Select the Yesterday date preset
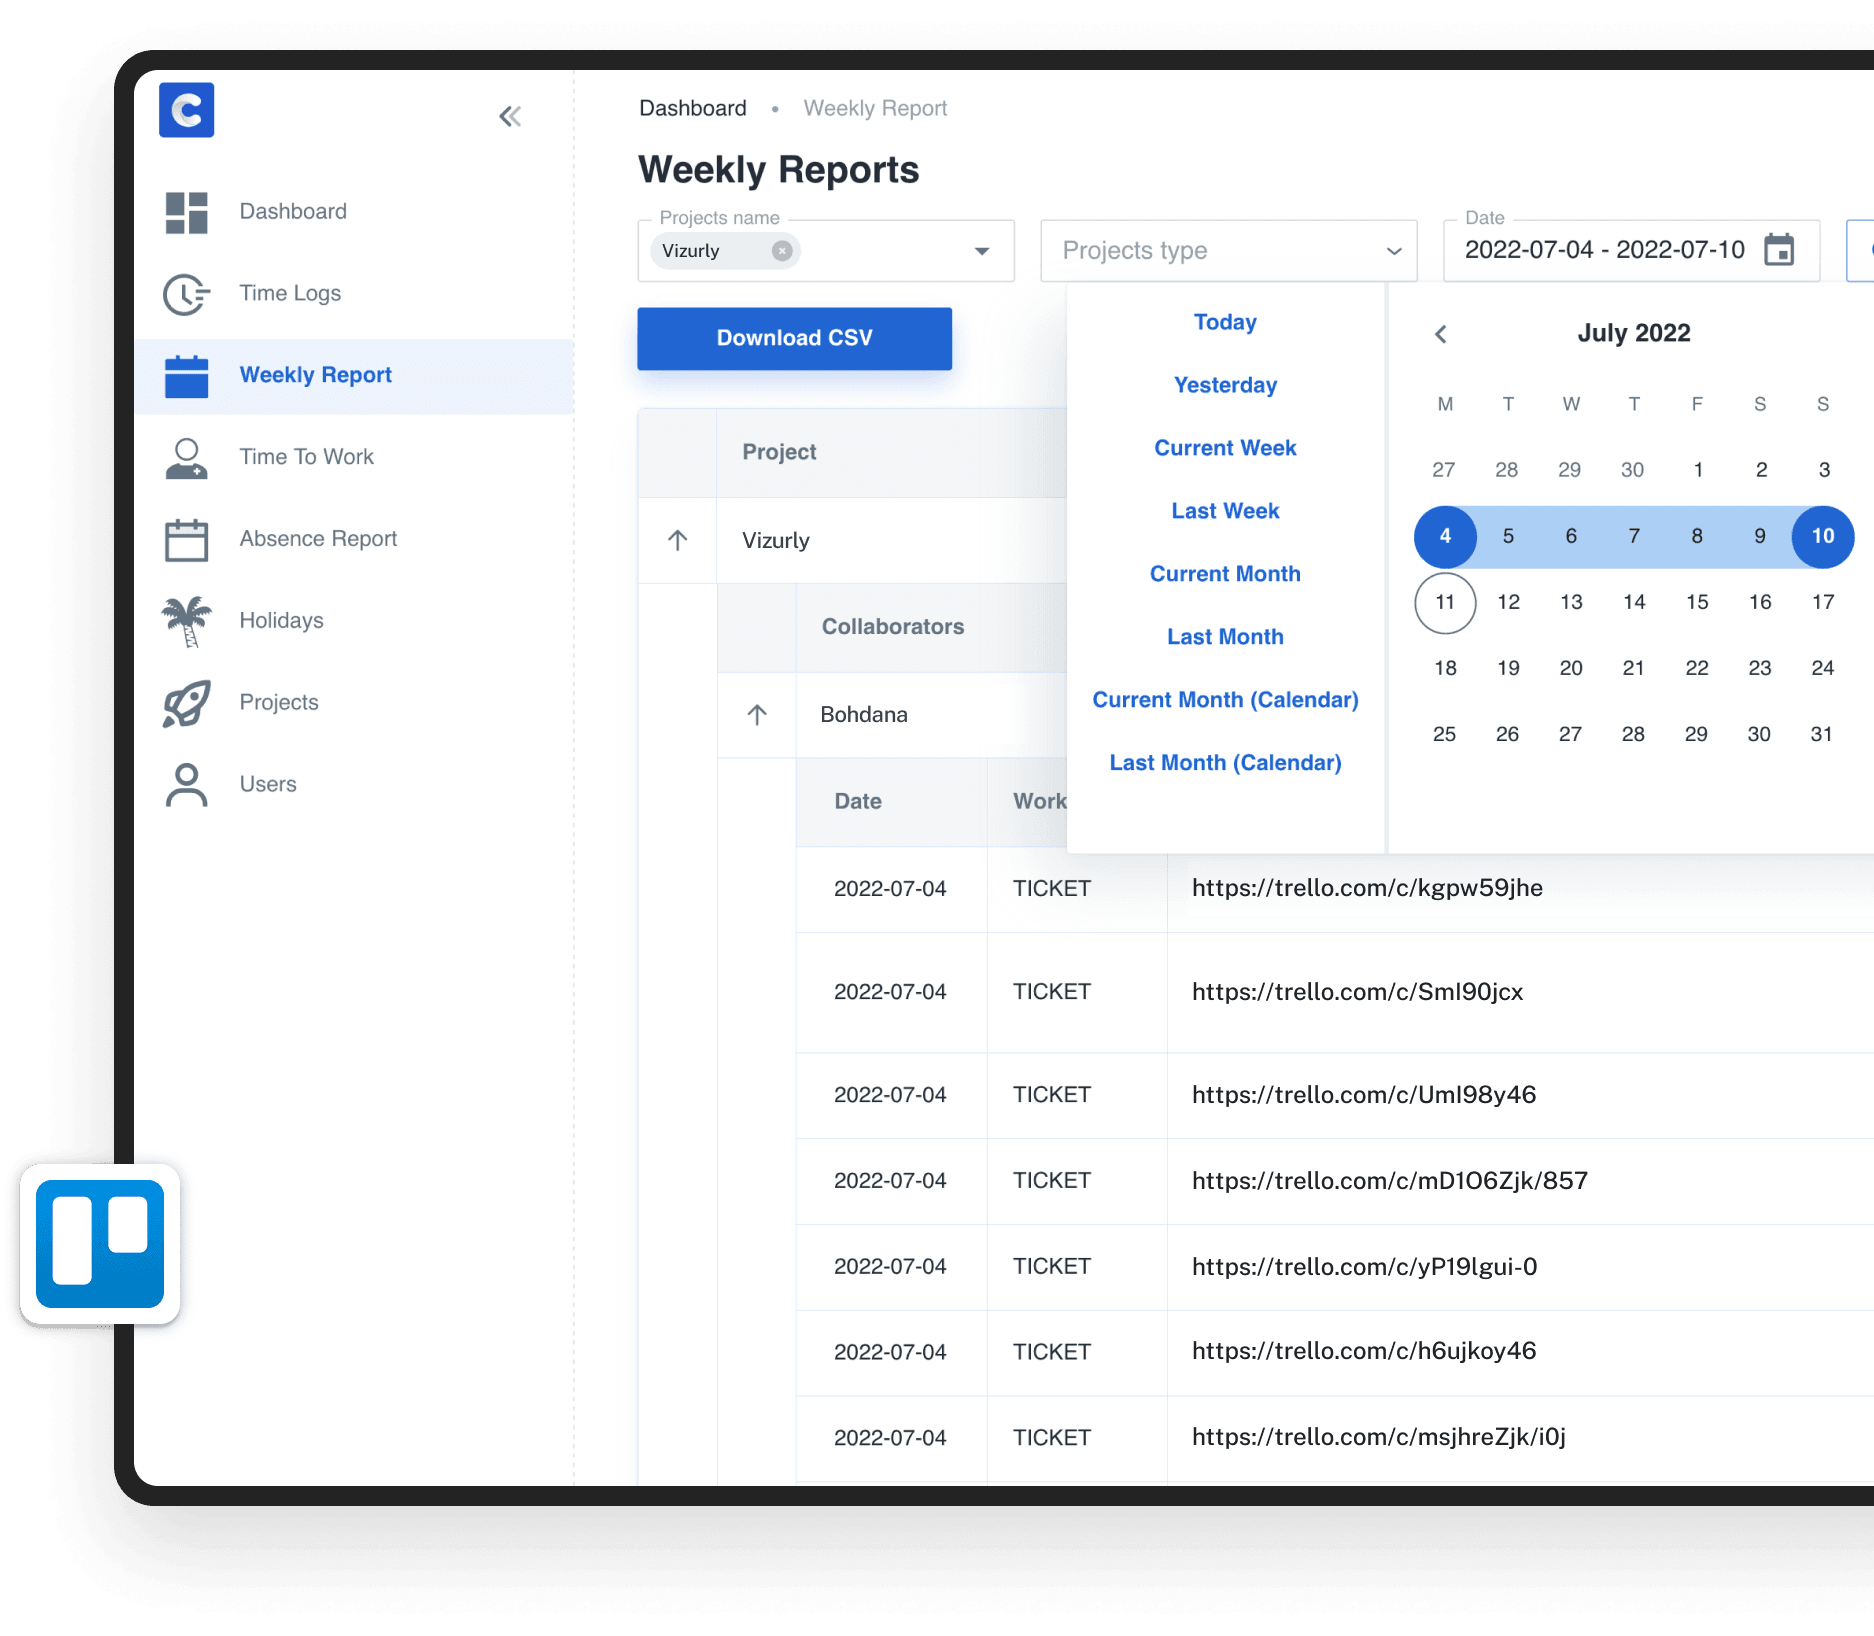1874x1636 pixels. pos(1225,386)
